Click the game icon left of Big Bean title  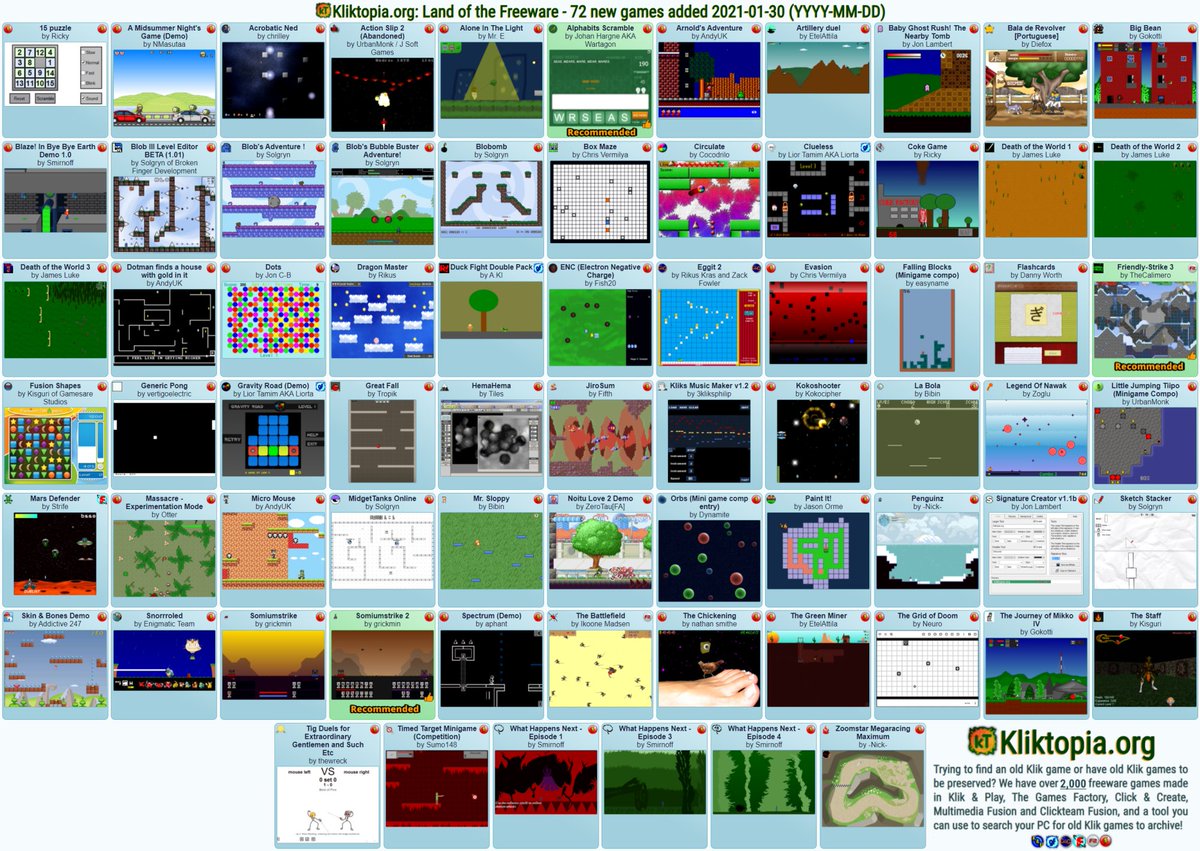(x=1099, y=29)
